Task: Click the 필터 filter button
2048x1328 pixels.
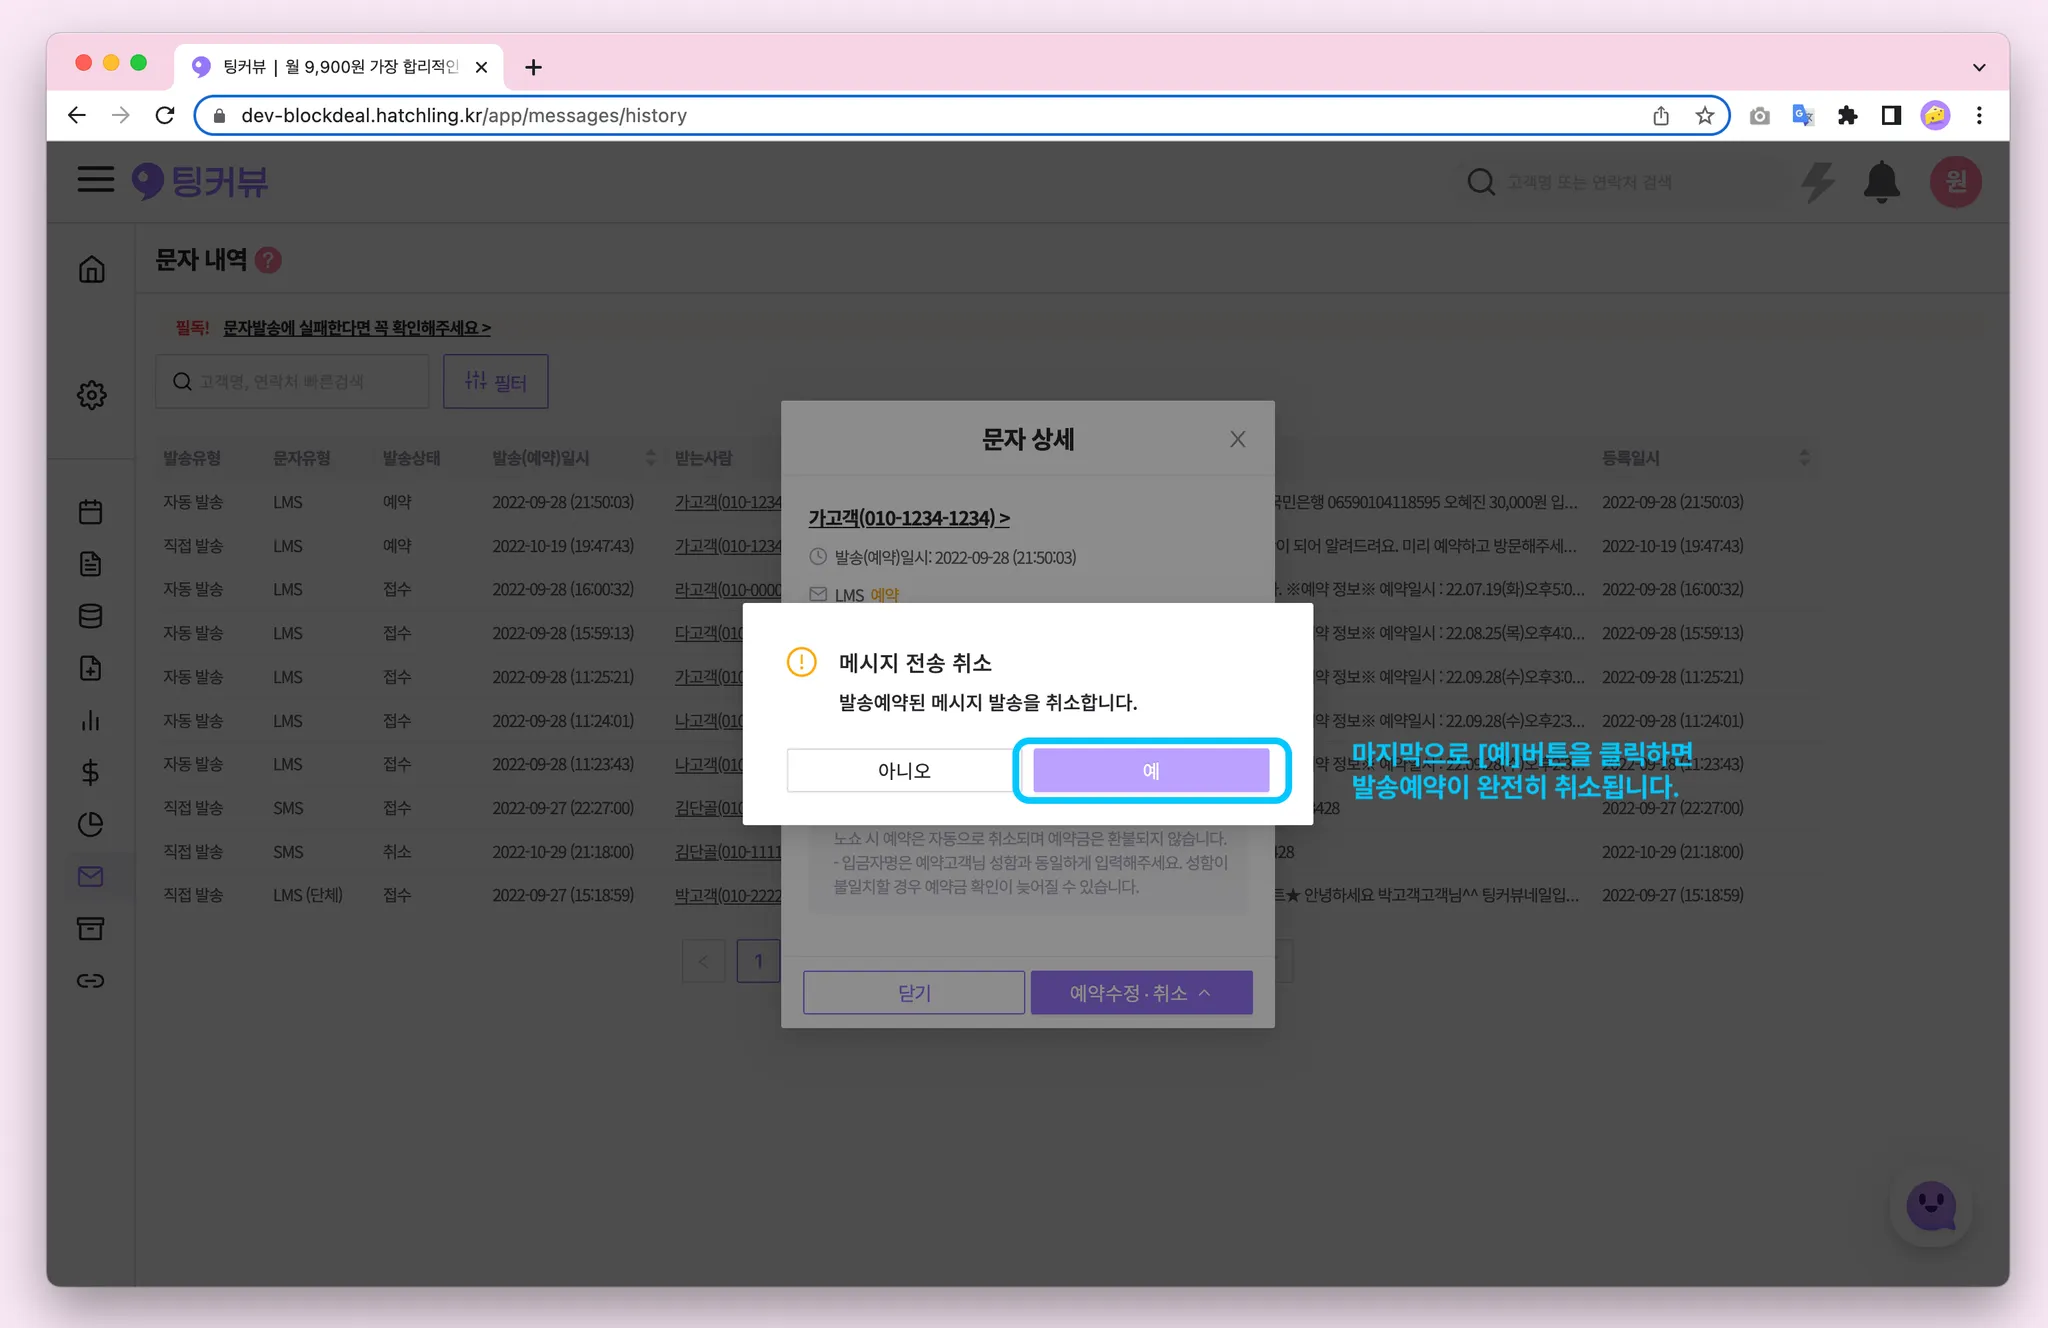Action: pyautogui.click(x=496, y=382)
